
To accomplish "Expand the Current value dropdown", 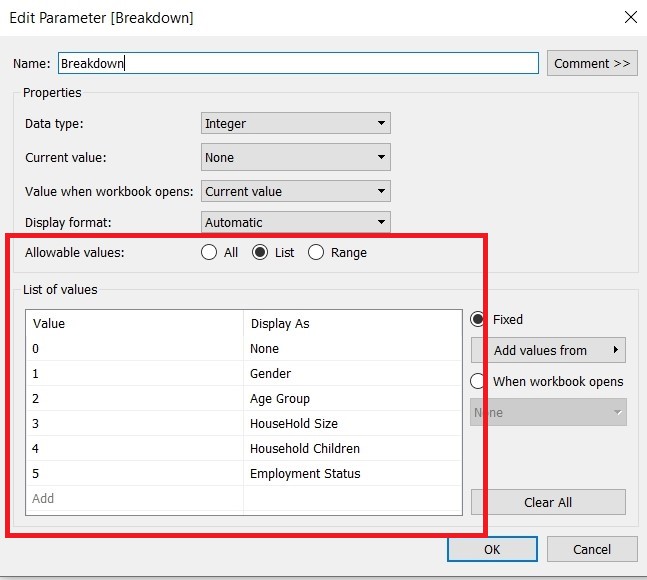I will (295, 157).
